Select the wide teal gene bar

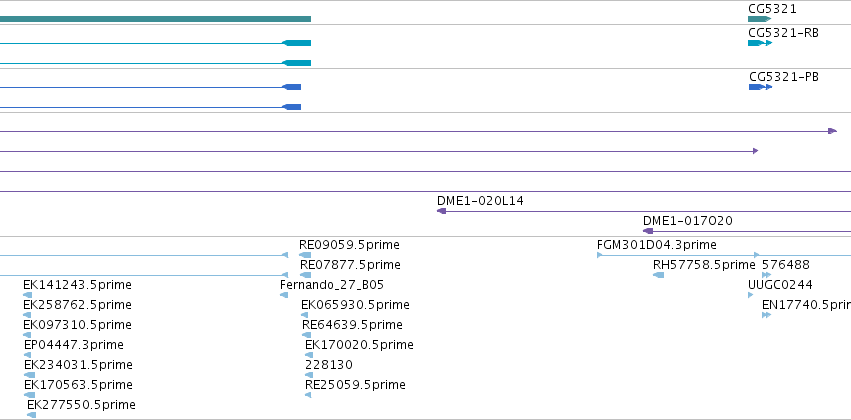click(155, 19)
